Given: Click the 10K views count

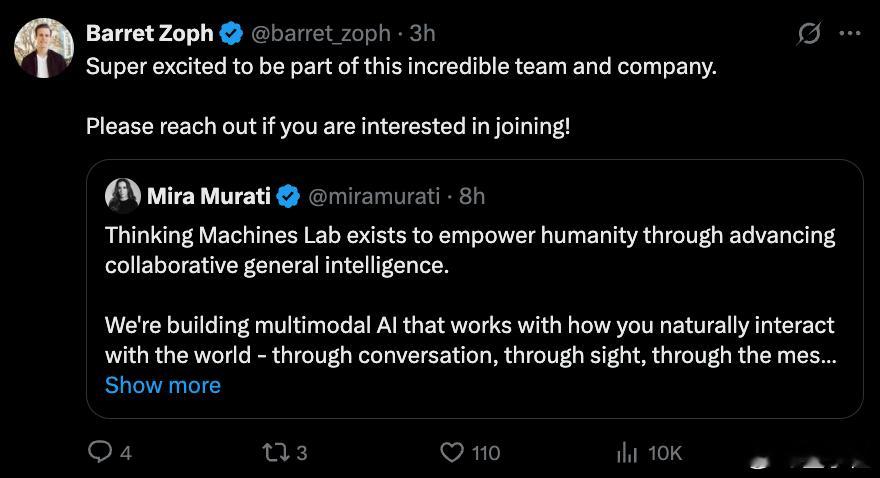Looking at the screenshot, I should 665,453.
